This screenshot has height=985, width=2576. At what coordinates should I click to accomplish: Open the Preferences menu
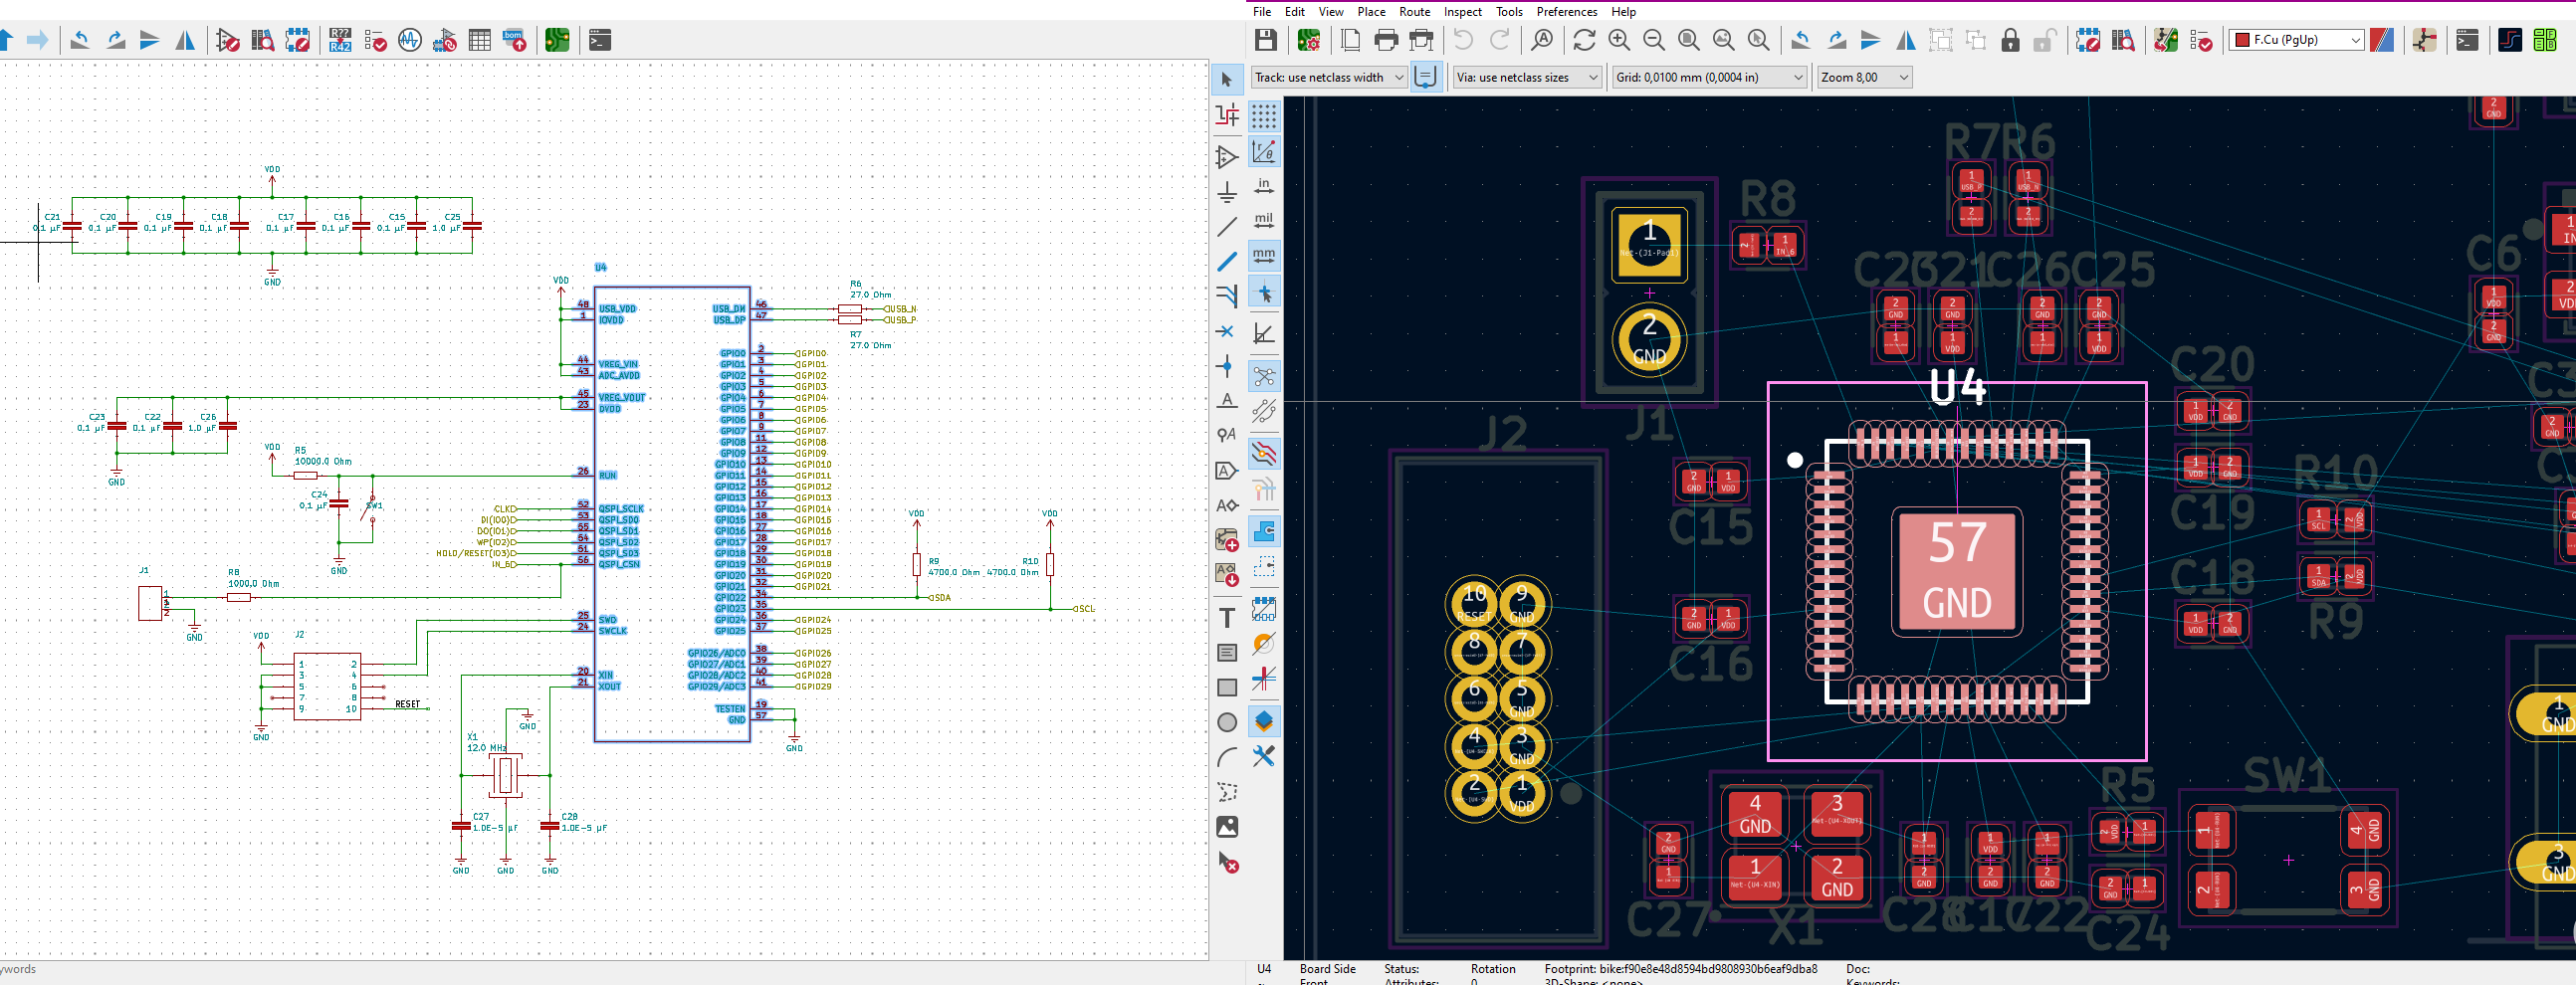point(1566,12)
